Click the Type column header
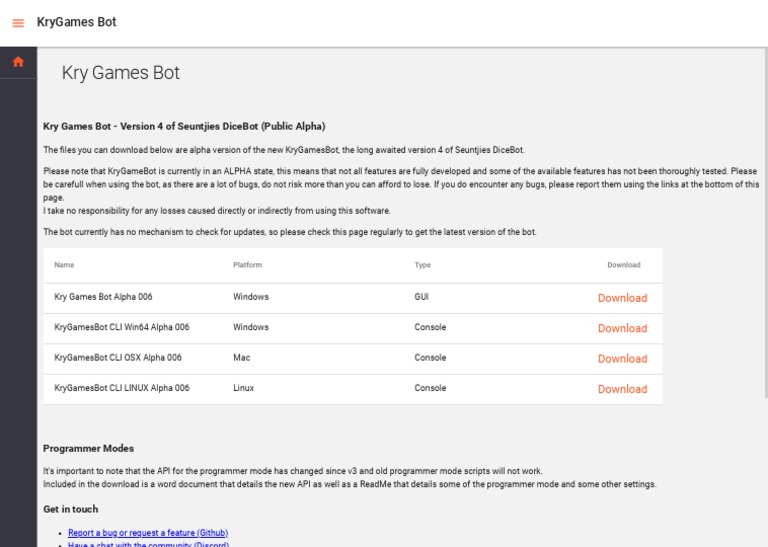 [423, 265]
